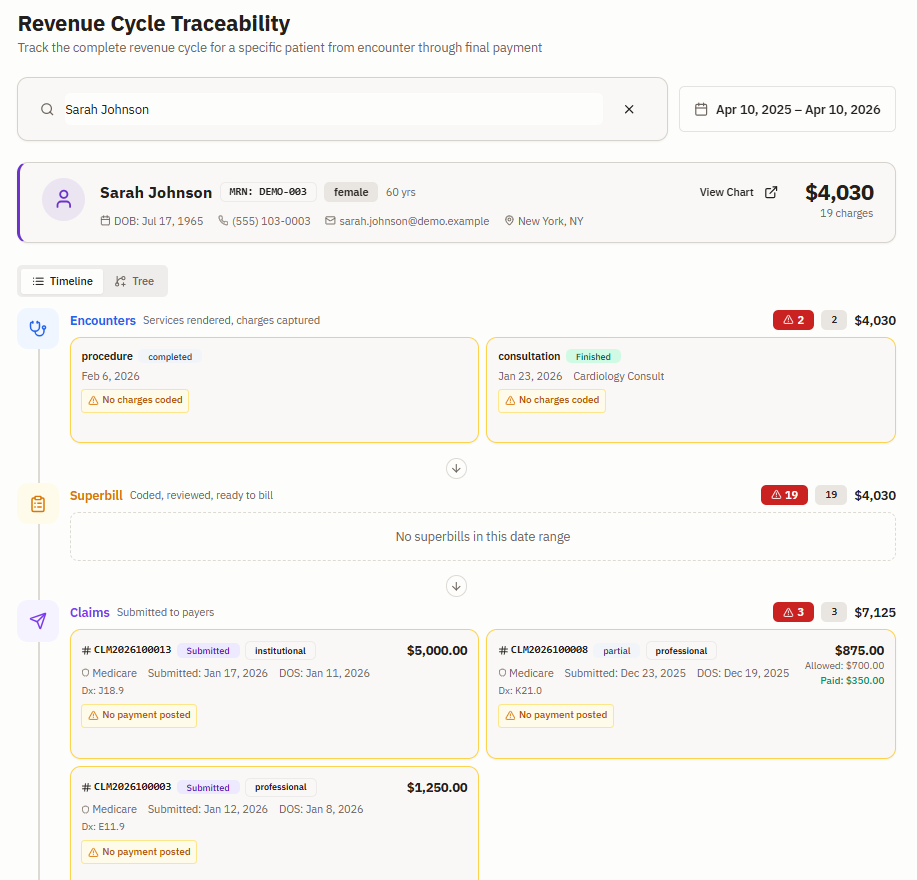Open the Claims 3 alerts badge
Viewport: 917px width, 880px height.
(793, 612)
